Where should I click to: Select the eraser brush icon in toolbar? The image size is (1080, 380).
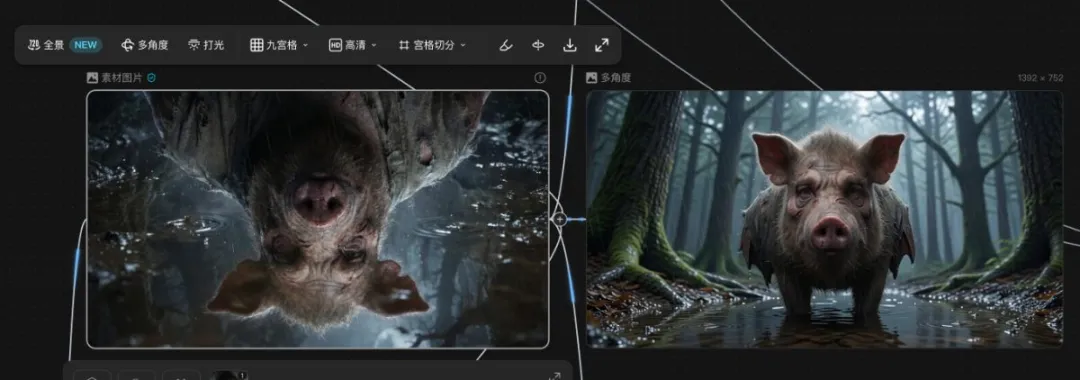pyautogui.click(x=506, y=45)
